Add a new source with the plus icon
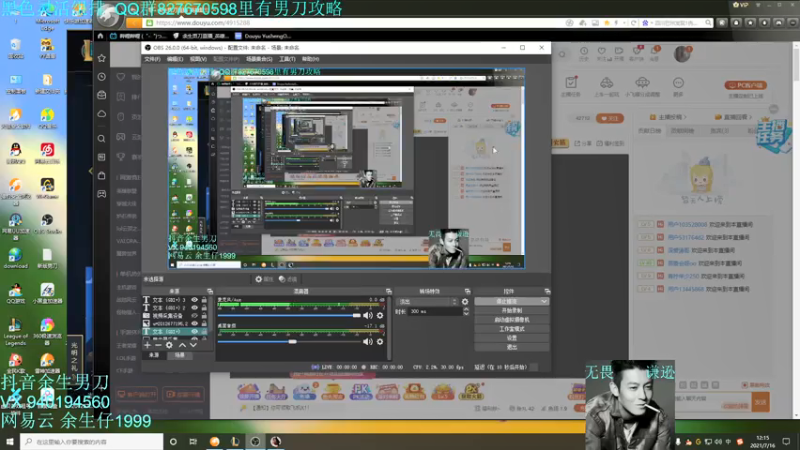 tap(147, 345)
